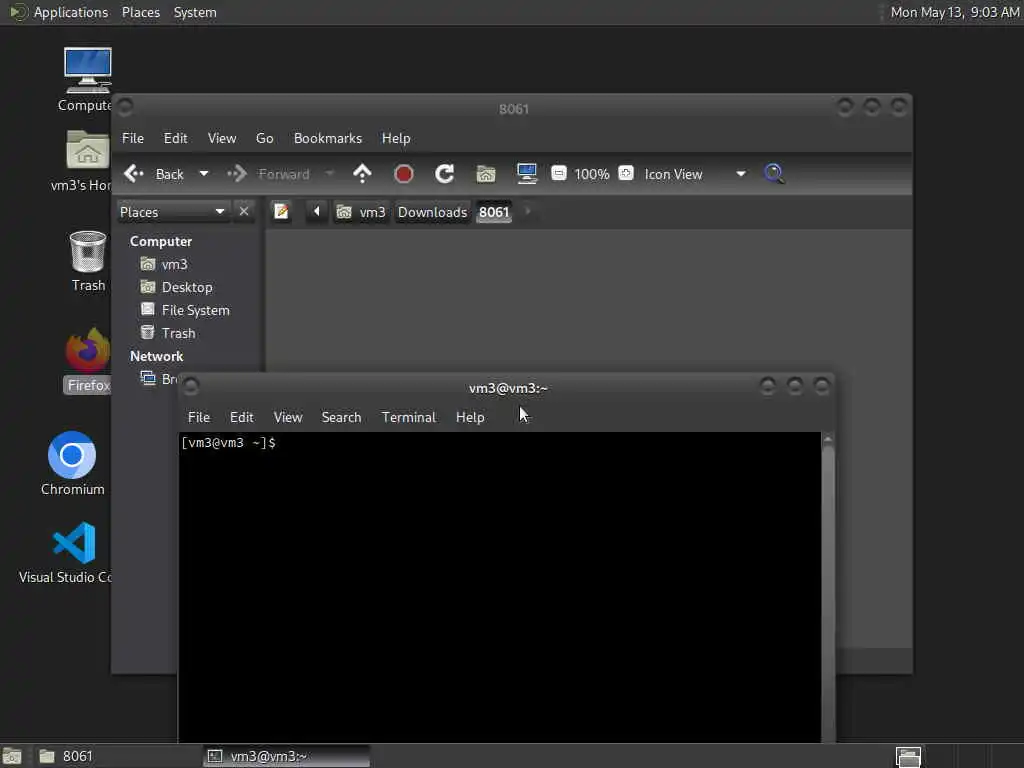Open File menu in terminal window
Viewport: 1024px width, 768px height.
coord(199,417)
